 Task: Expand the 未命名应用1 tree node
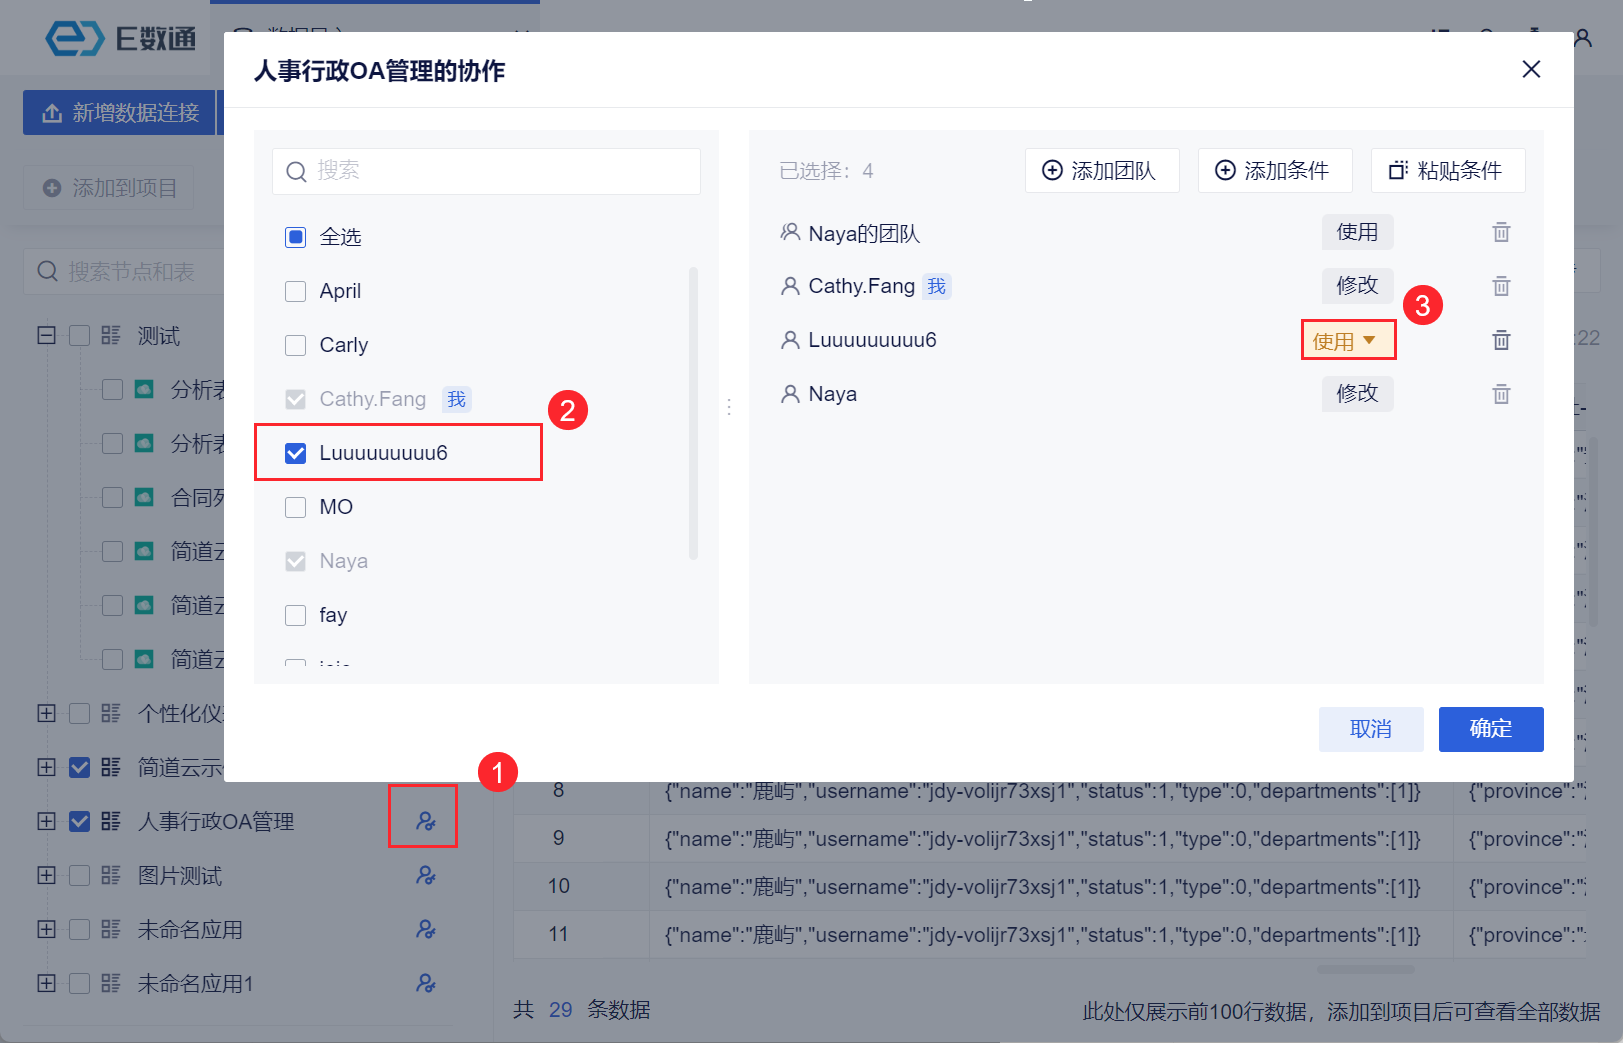point(46,983)
